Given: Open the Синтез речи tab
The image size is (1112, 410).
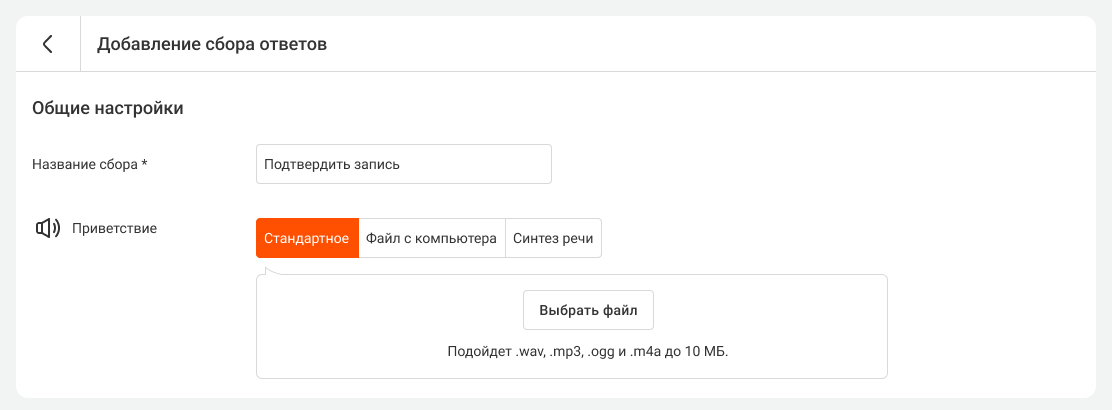Looking at the screenshot, I should [x=554, y=238].
